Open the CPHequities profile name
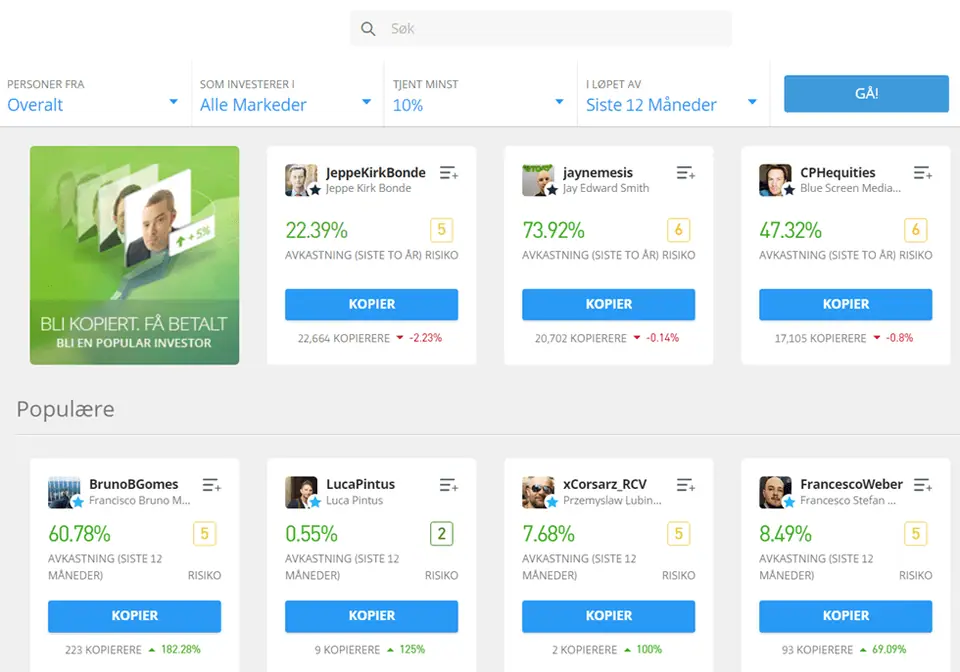 [x=838, y=173]
